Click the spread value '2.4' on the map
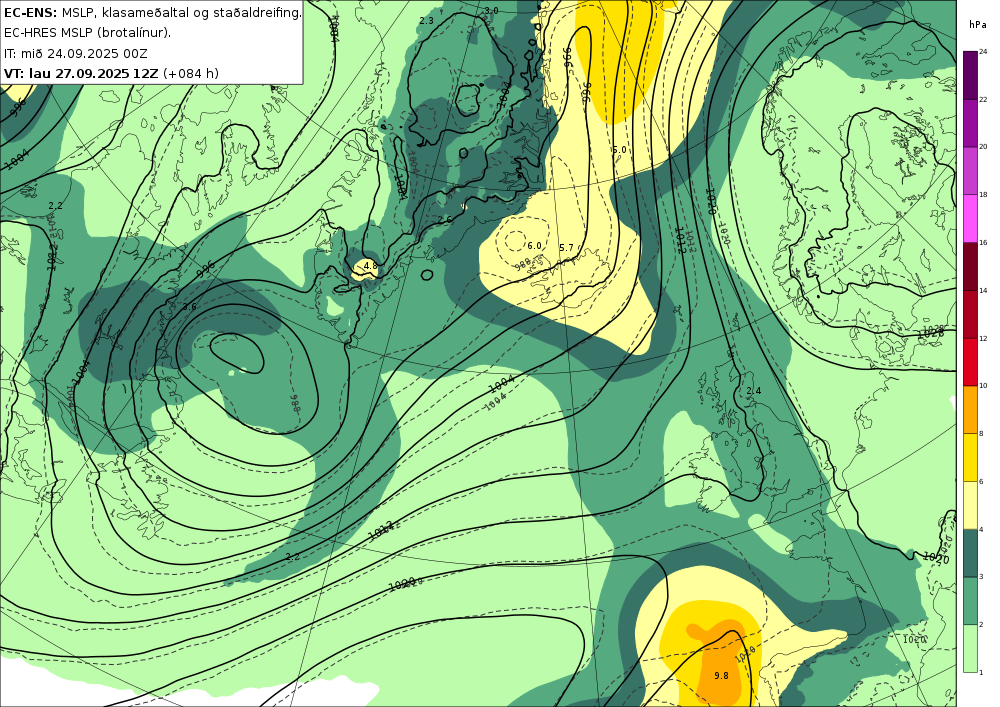The image size is (1000, 707). click(x=754, y=391)
